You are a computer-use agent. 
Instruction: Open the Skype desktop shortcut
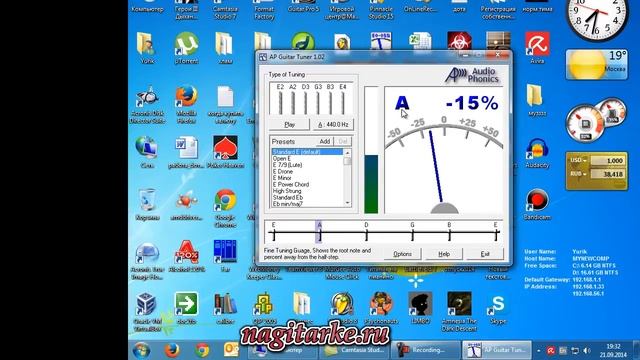[498, 304]
